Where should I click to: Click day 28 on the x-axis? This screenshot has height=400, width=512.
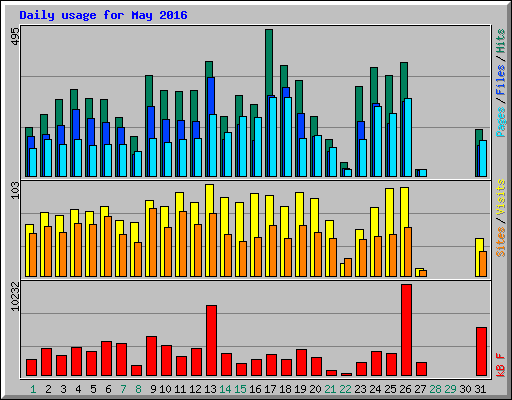tap(435, 389)
